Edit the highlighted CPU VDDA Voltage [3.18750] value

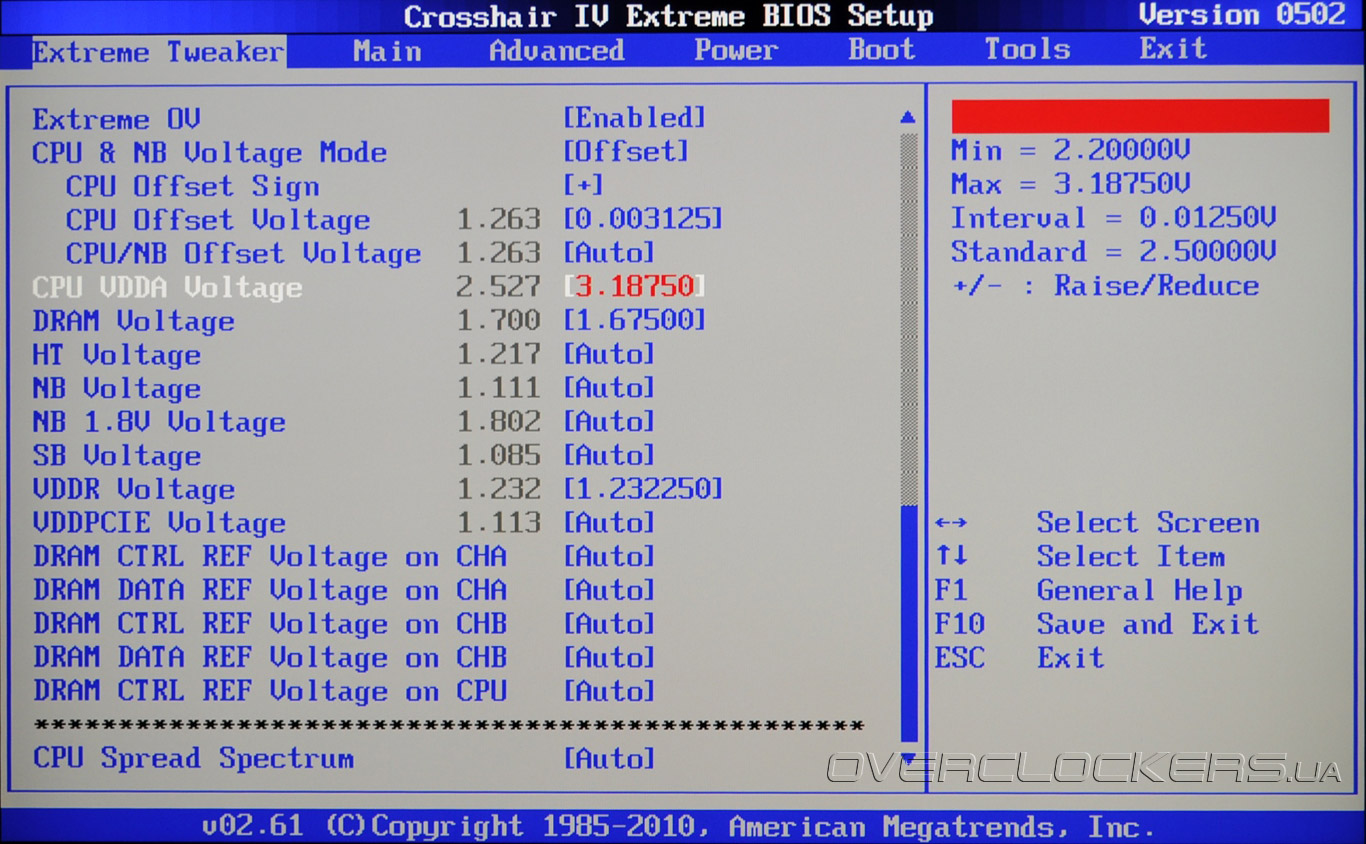pyautogui.click(x=634, y=287)
